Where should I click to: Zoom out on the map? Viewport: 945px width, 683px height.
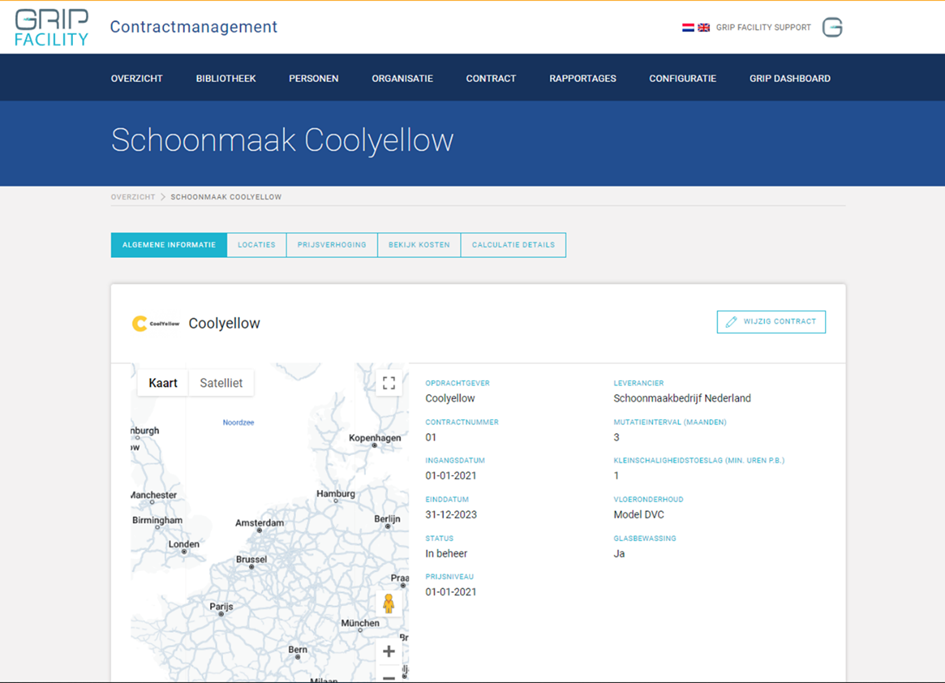tap(389, 677)
